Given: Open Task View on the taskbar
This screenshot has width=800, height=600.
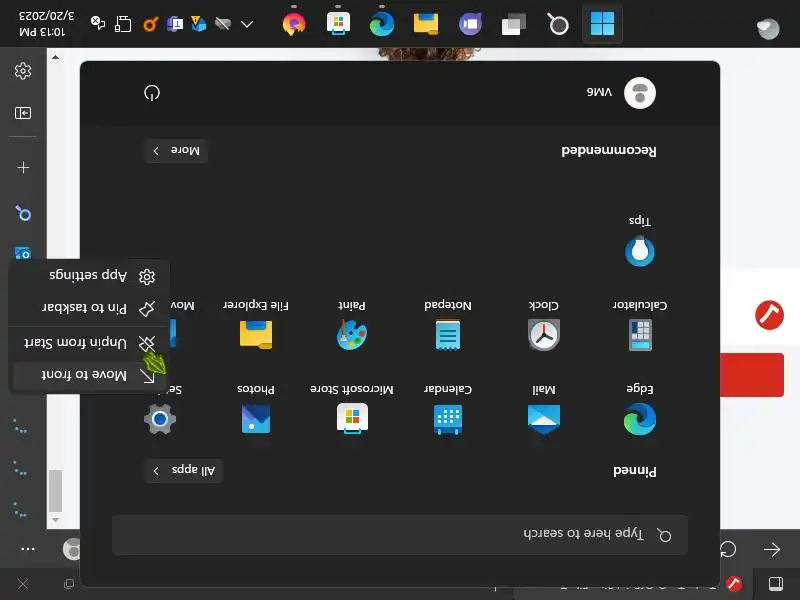Looking at the screenshot, I should pyautogui.click(x=514, y=24).
